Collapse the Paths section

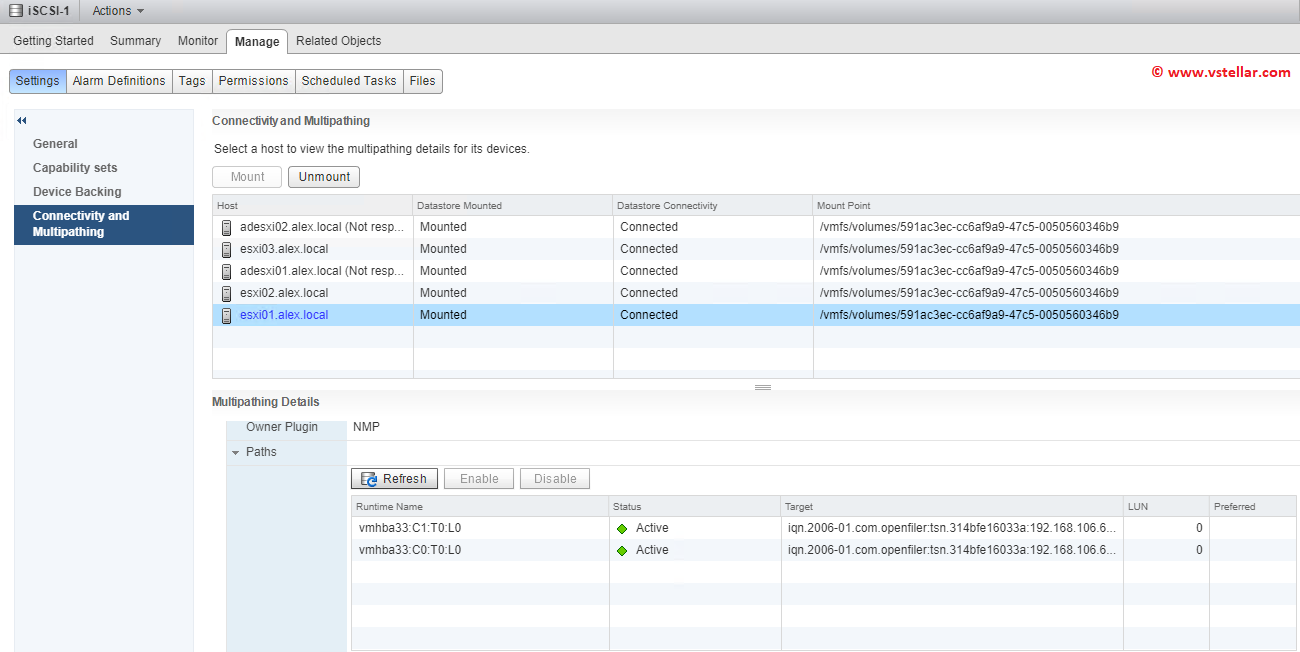click(236, 452)
